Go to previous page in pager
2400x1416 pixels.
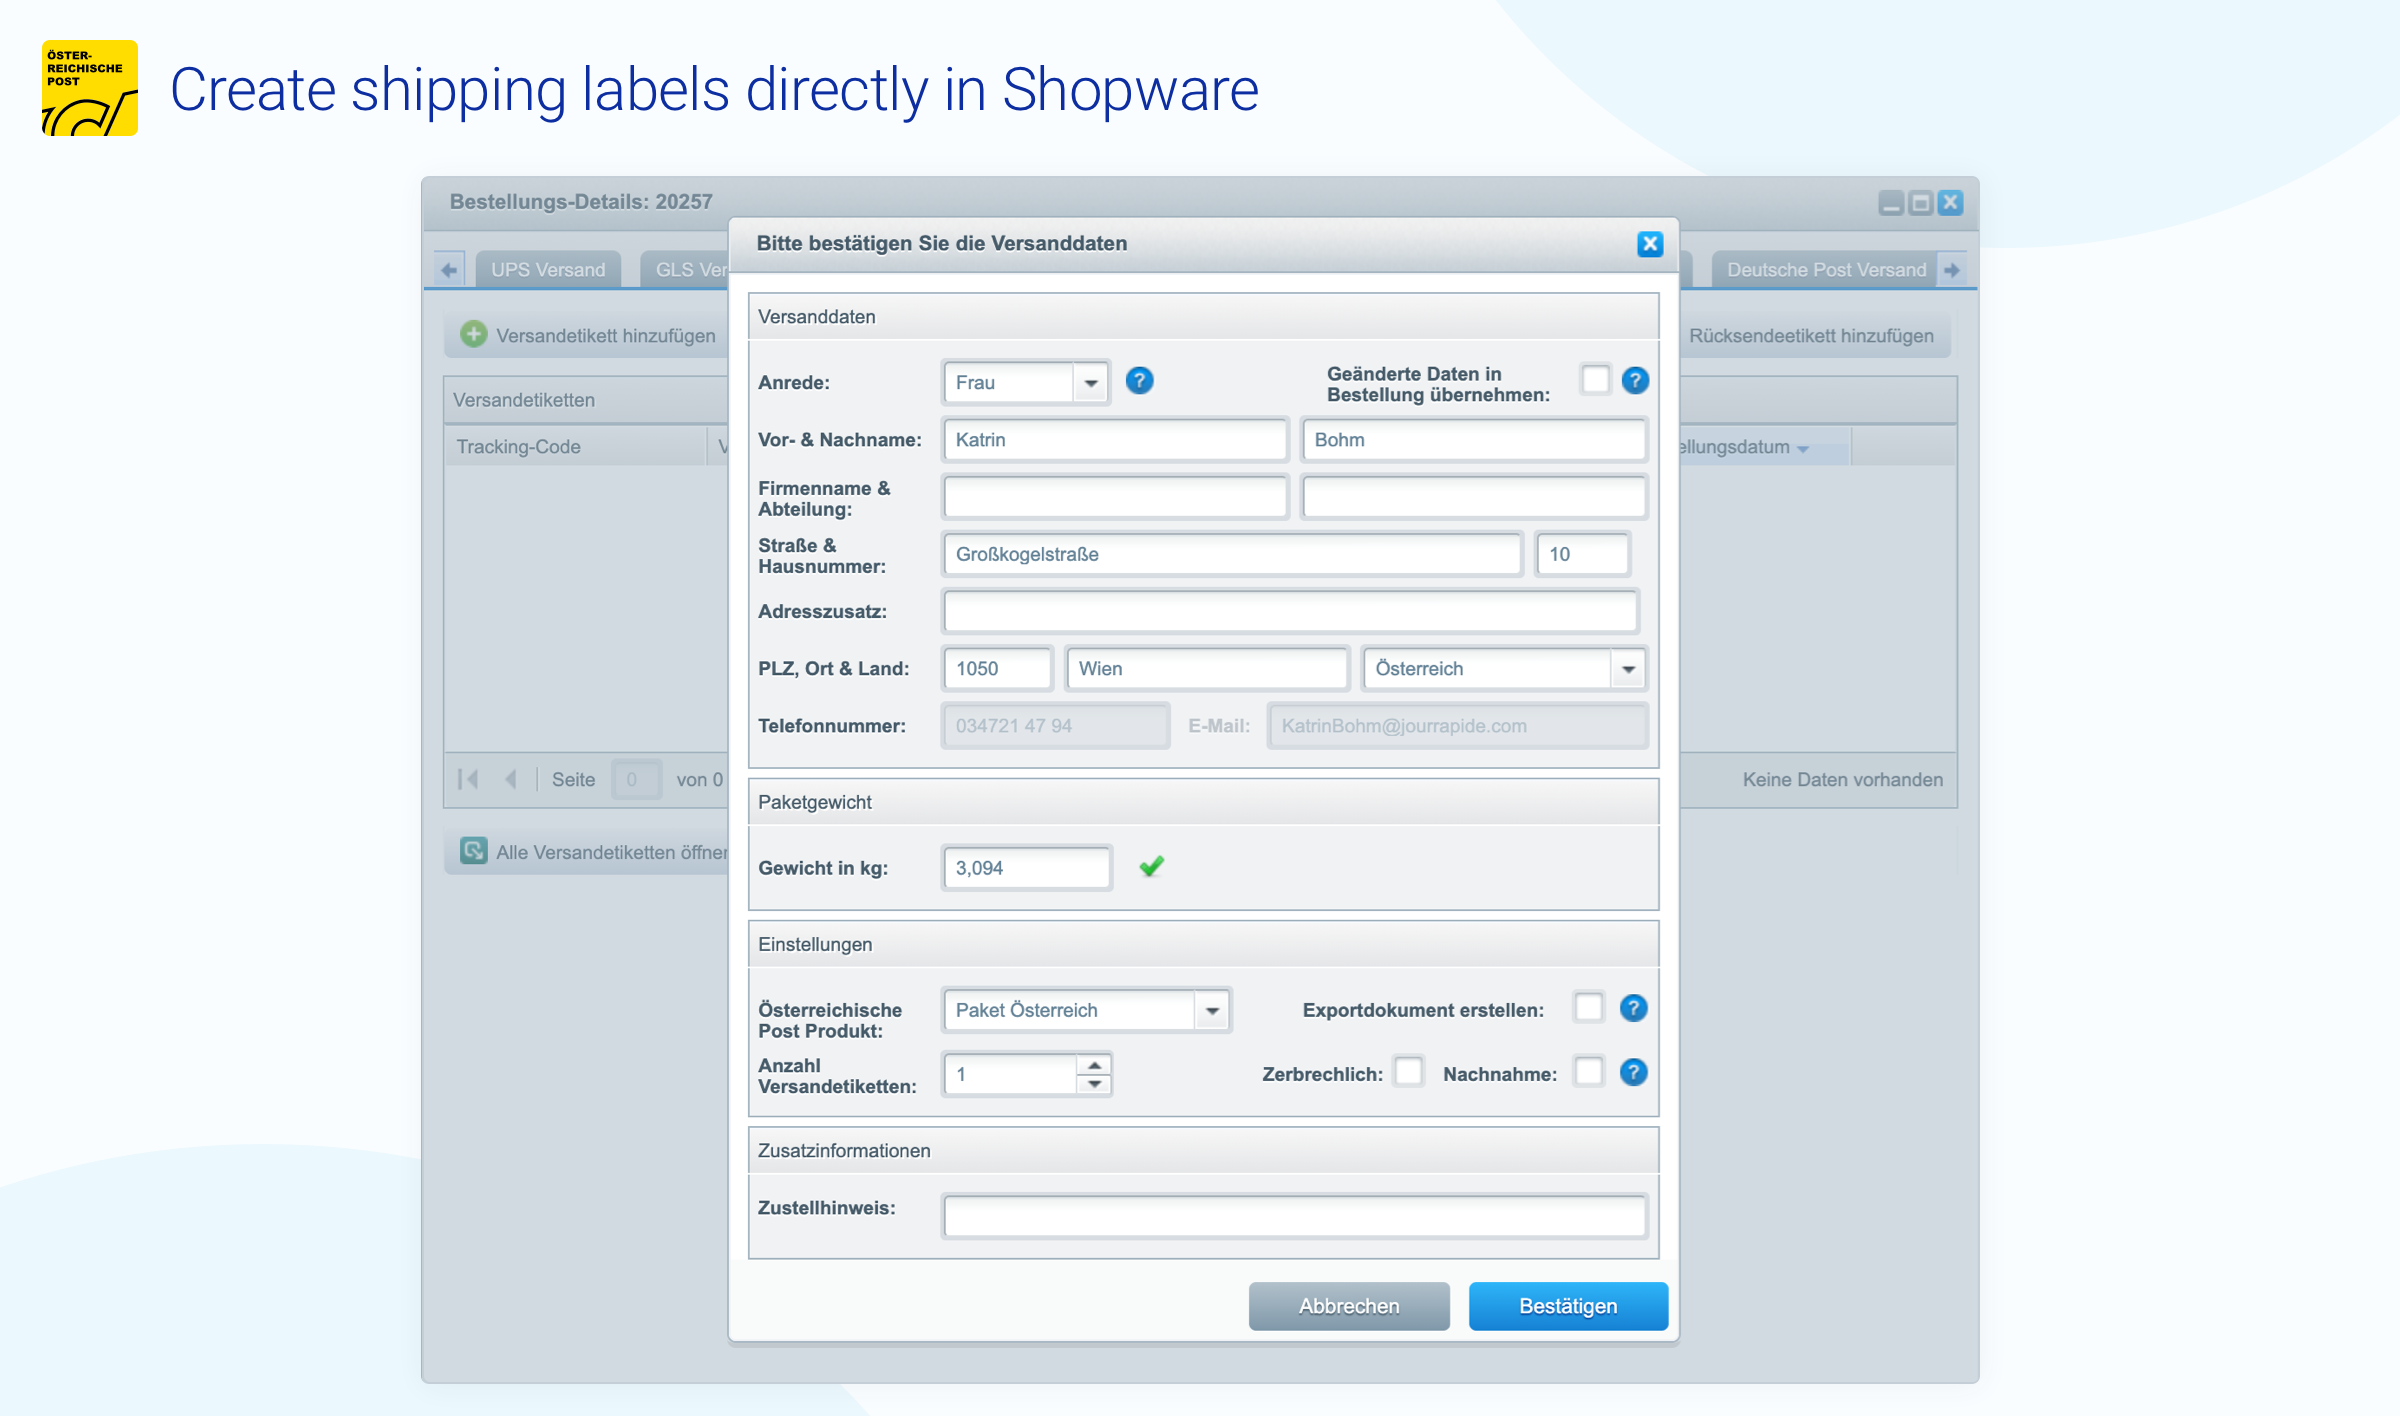point(511,779)
